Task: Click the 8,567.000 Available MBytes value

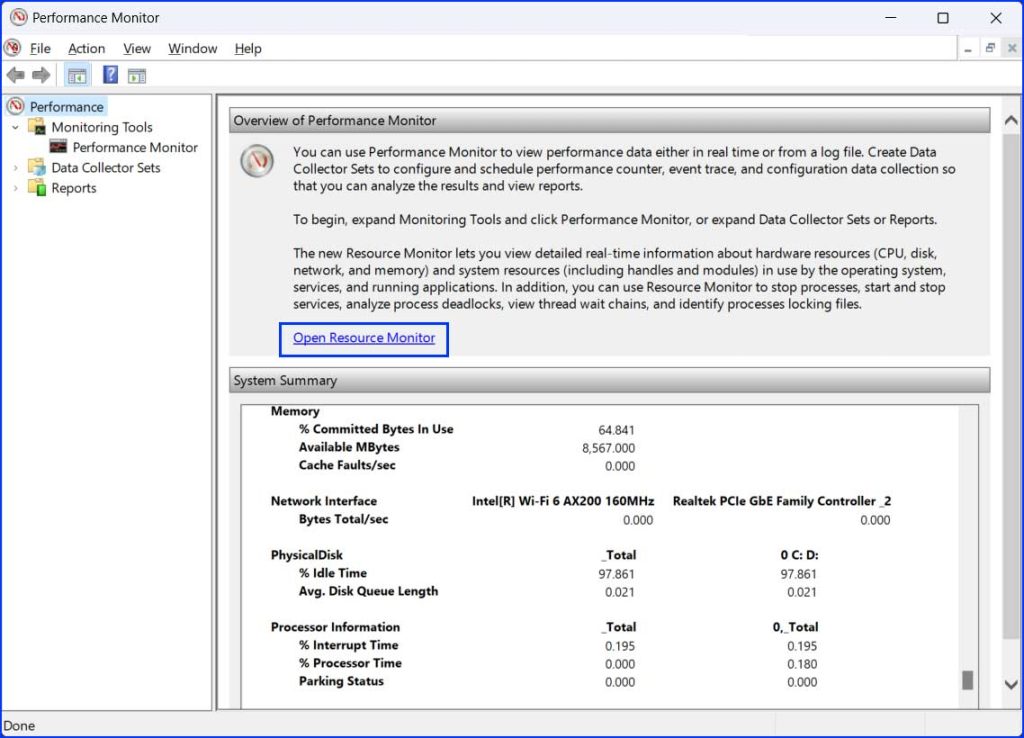Action: click(608, 448)
